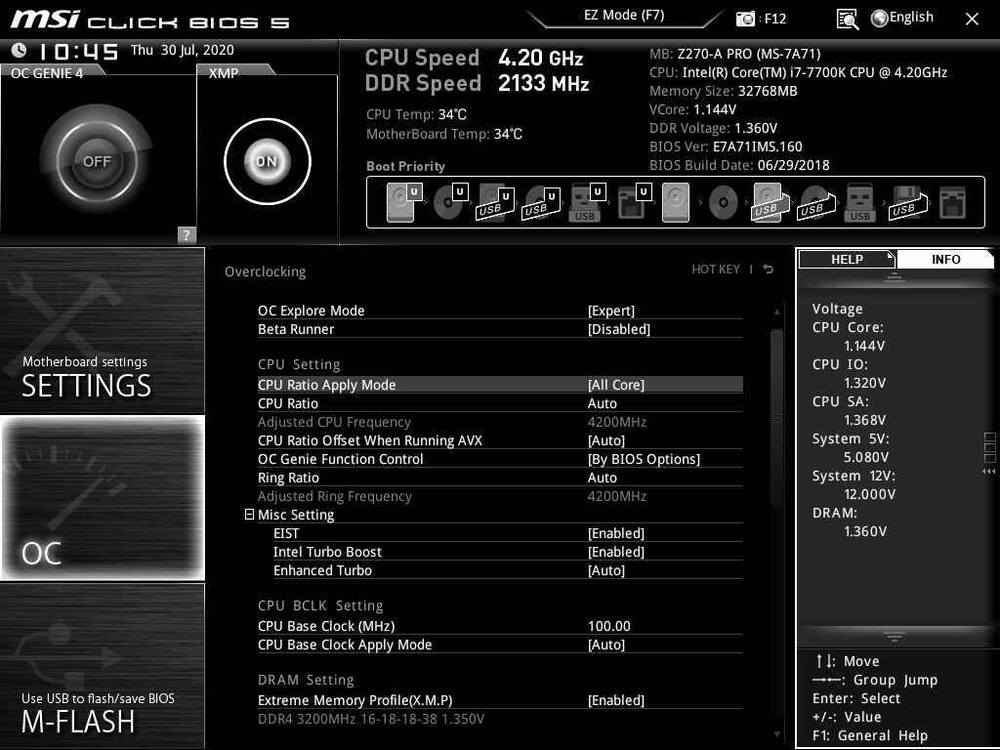Switch to the INFO tab
This screenshot has width=1000, height=750.
(x=945, y=260)
